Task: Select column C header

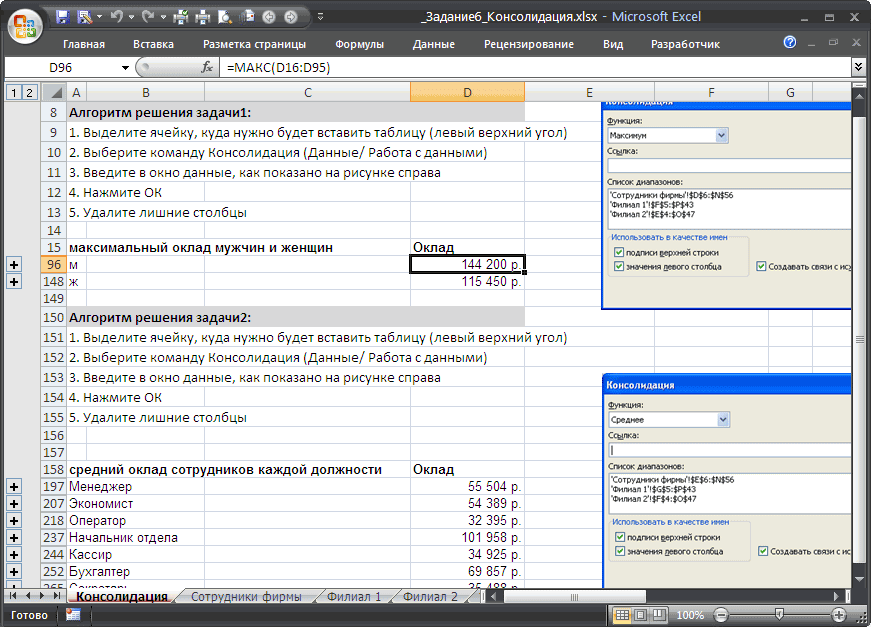Action: tap(308, 92)
